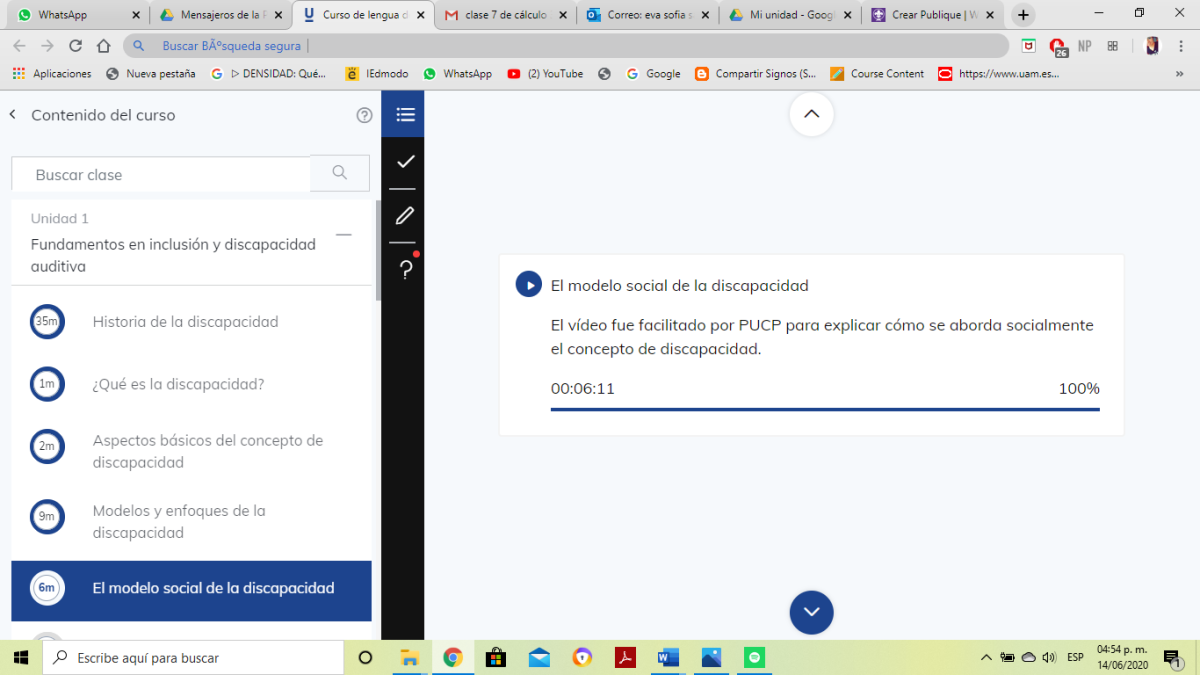Viewport: 1200px width, 675px height.
Task: Switch to Mi unidad Google Drive tab
Action: coord(791,15)
